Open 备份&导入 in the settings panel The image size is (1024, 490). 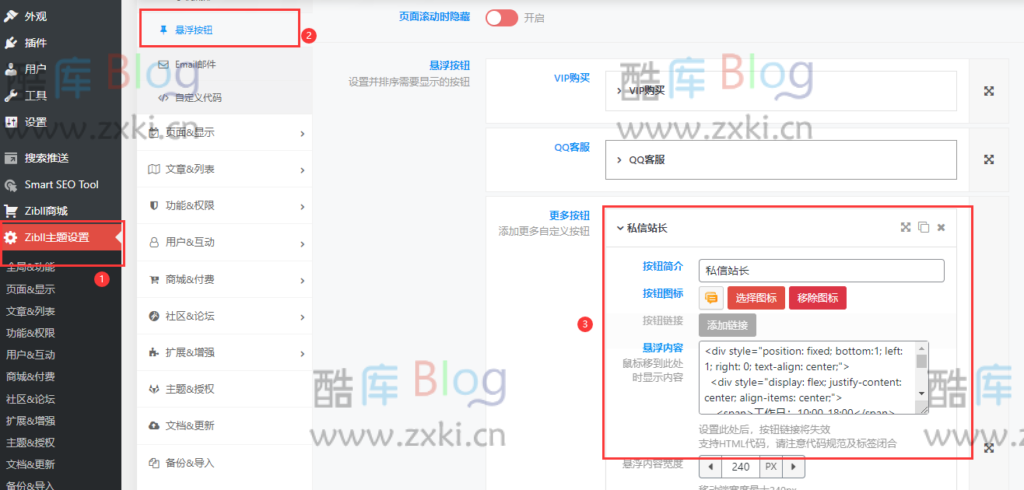[225, 463]
